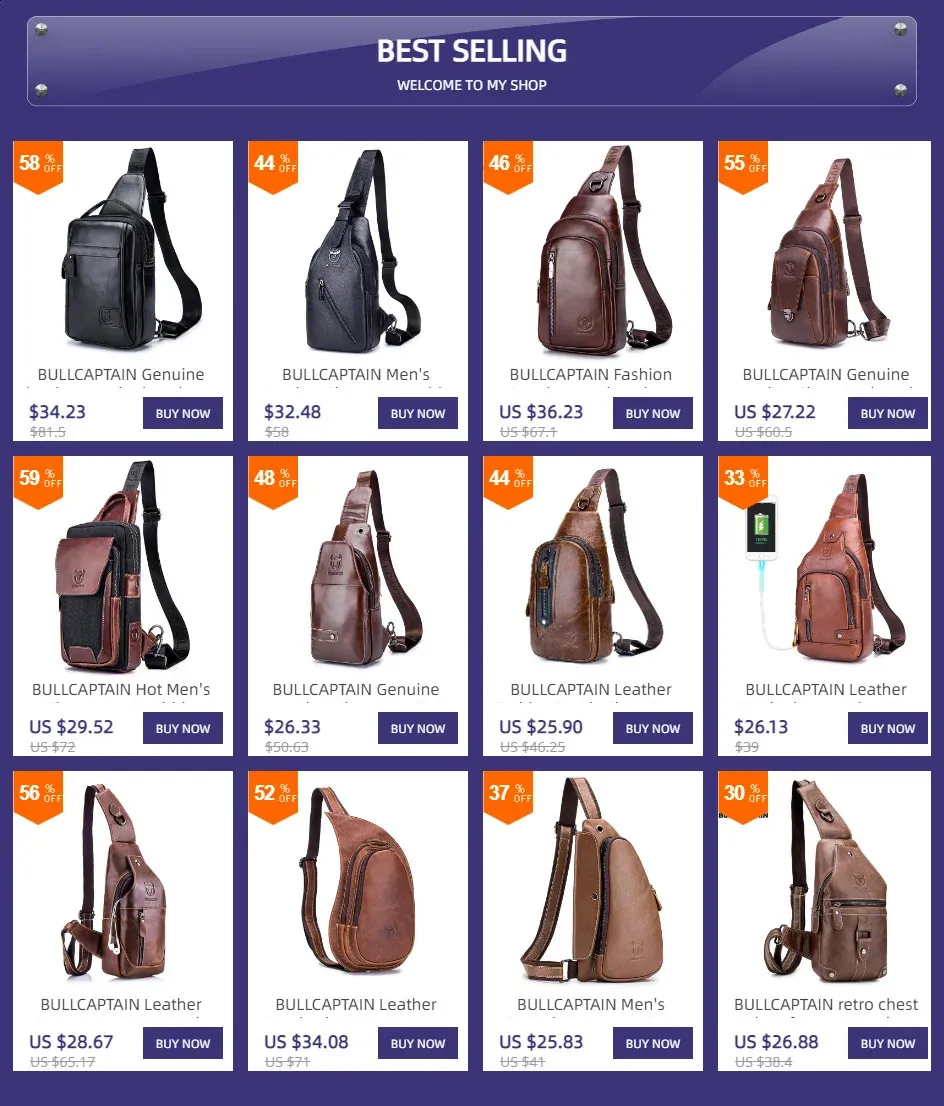Screen dimensions: 944x1106
Task: Open the bag with phone charging image
Action: pos(824,566)
